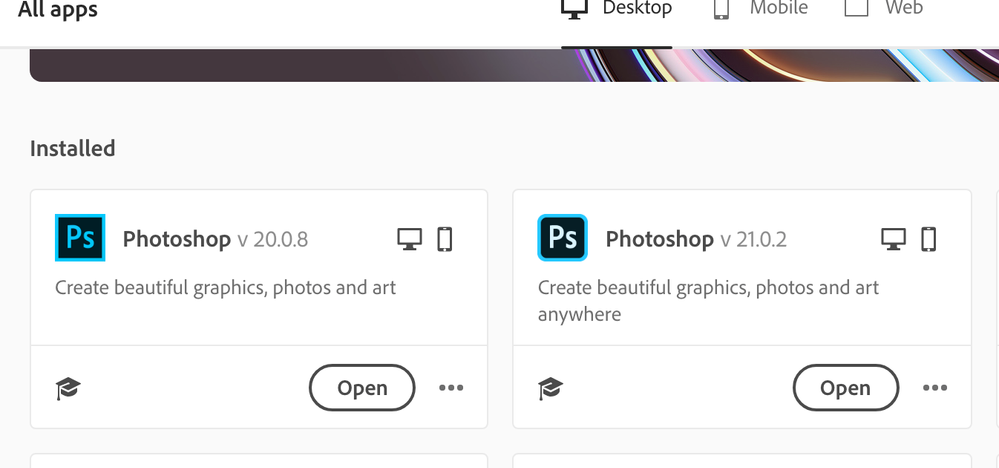Open Photoshop v 20.0.8
Screen dimensions: 999x468
click(362, 388)
